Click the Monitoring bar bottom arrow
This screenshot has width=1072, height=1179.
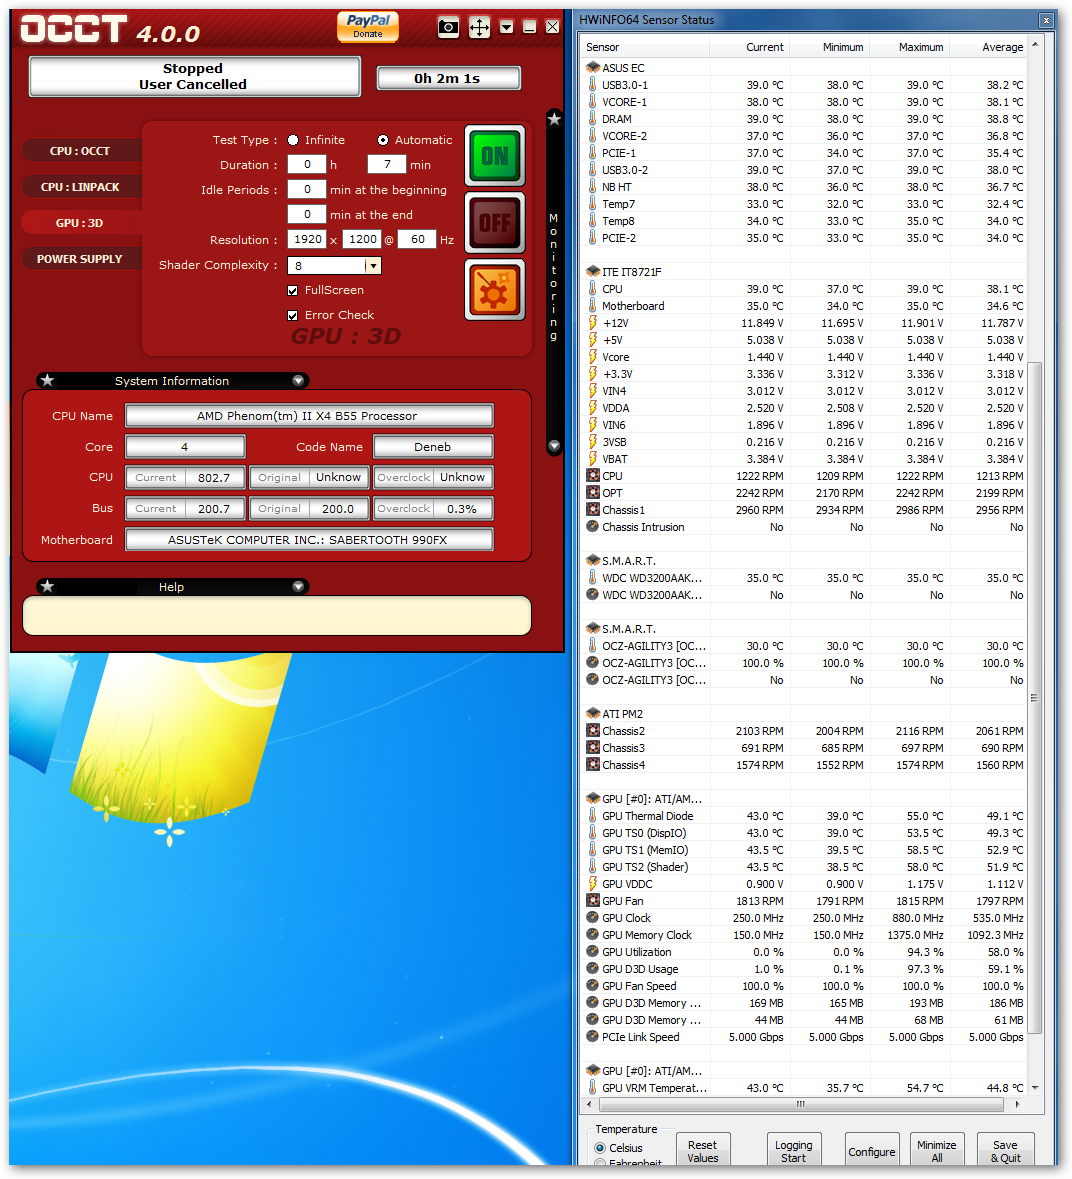click(554, 446)
